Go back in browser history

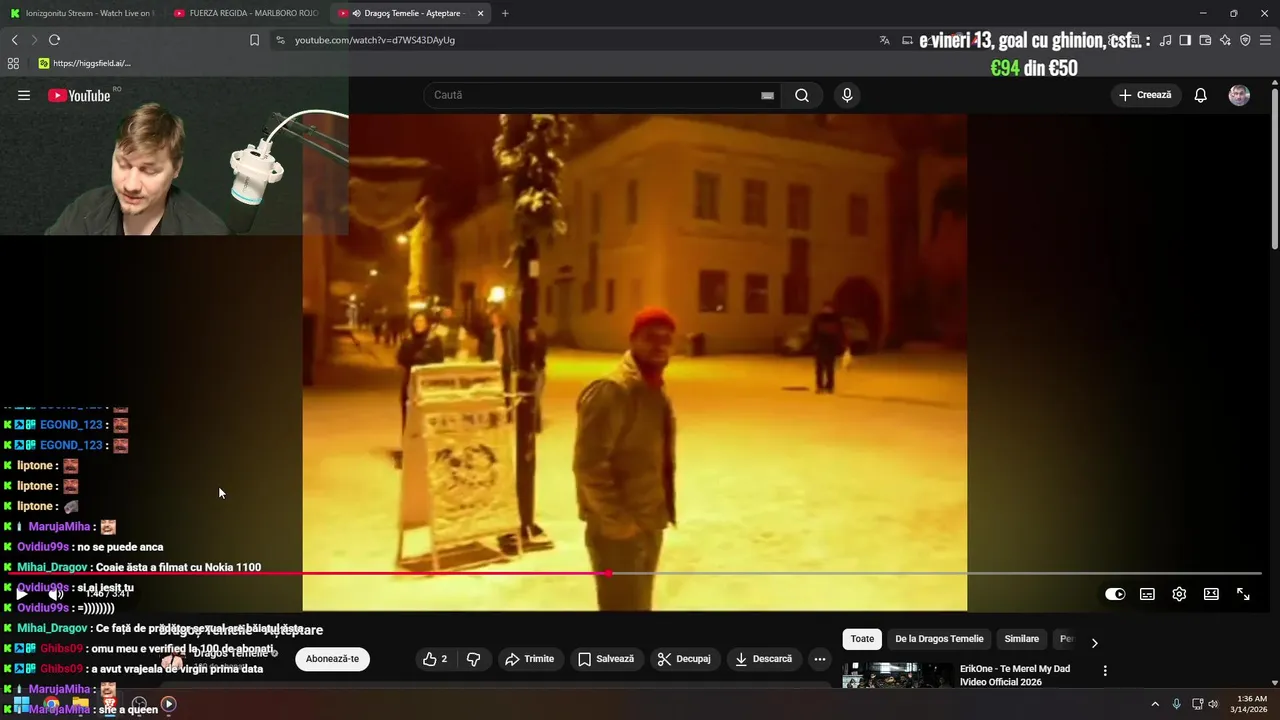14,40
